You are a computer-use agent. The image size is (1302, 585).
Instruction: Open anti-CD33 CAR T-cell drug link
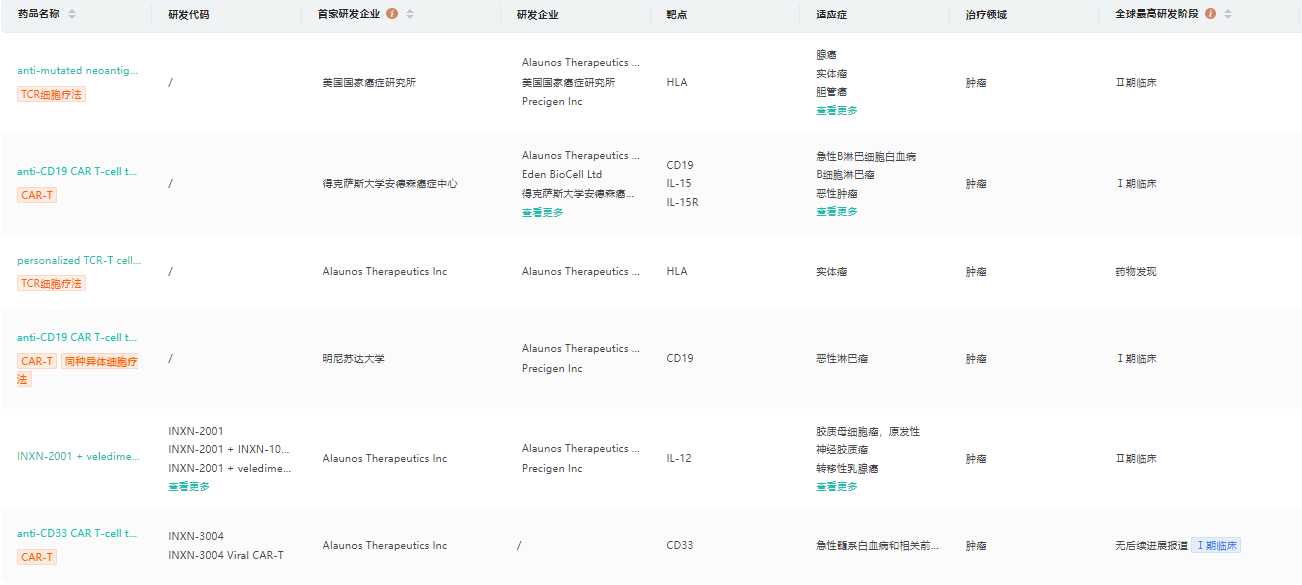[77, 534]
